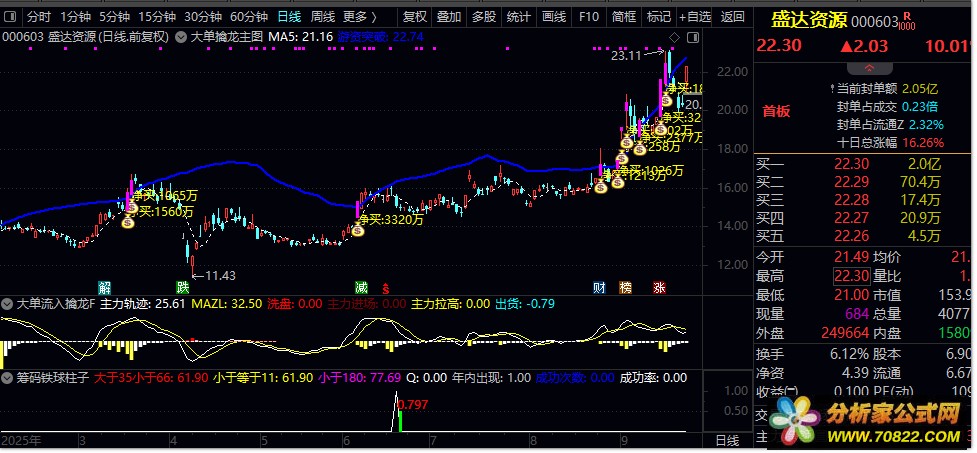Viewport: 977px width, 453px height.
Task: Click the 买一 order row
Action: point(863,165)
